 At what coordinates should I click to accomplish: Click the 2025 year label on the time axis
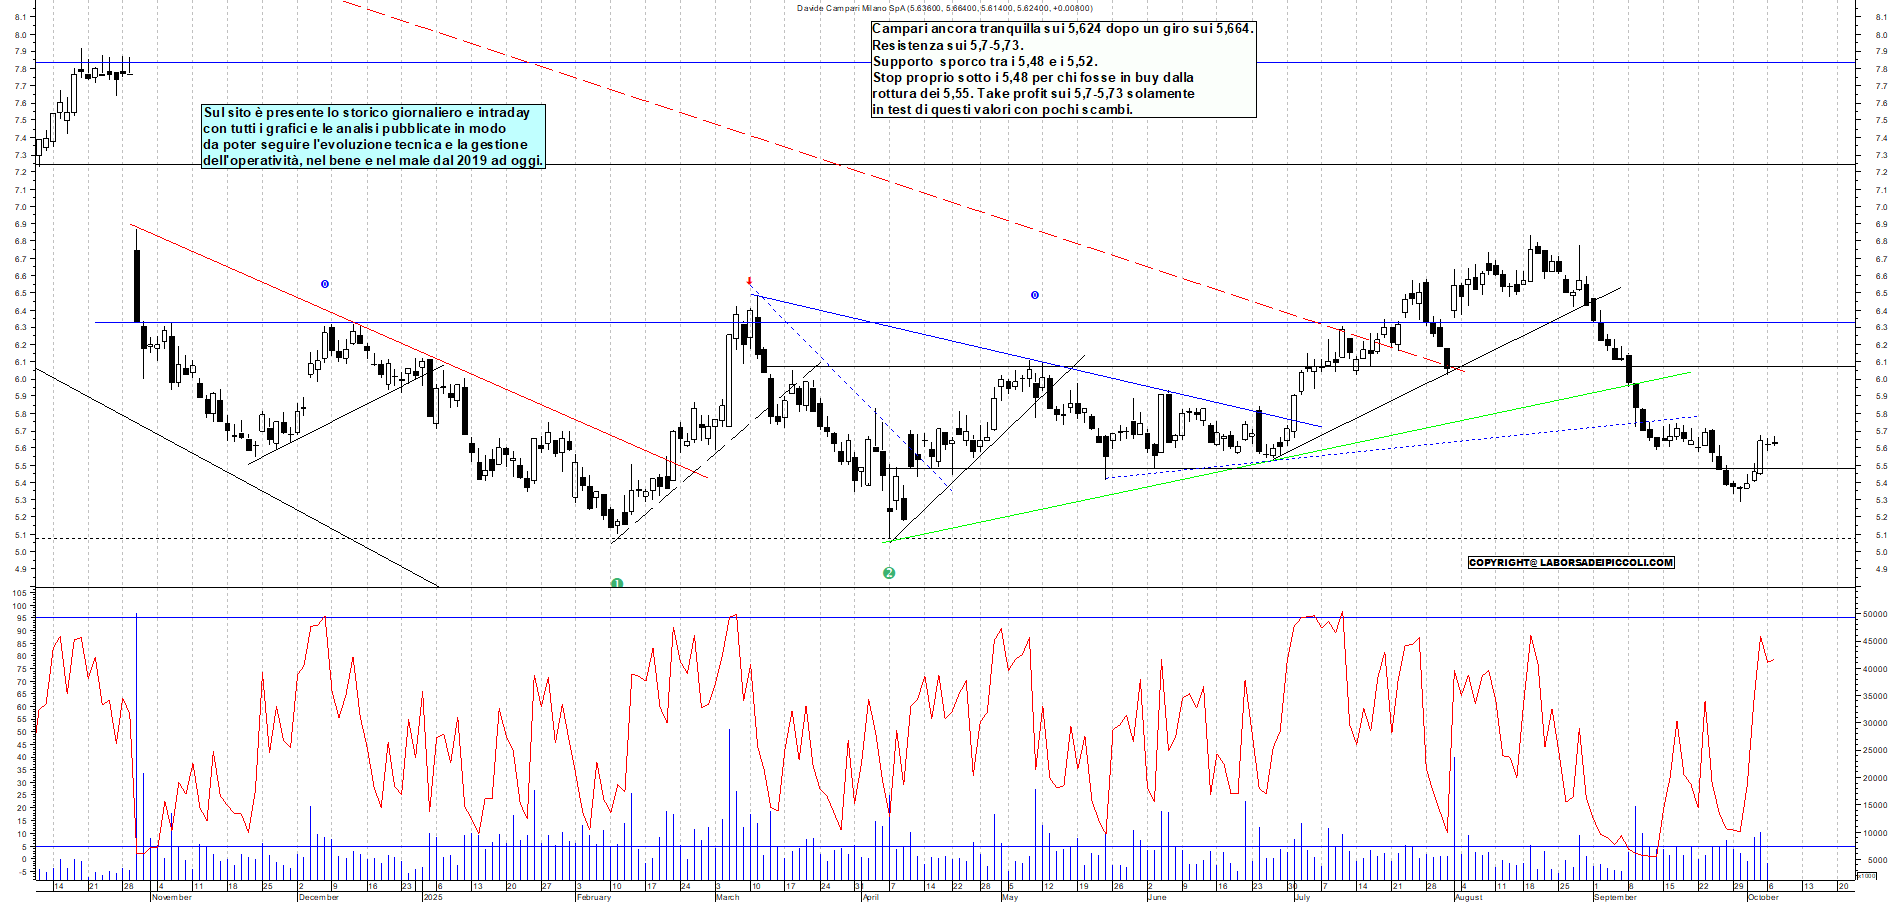432,897
